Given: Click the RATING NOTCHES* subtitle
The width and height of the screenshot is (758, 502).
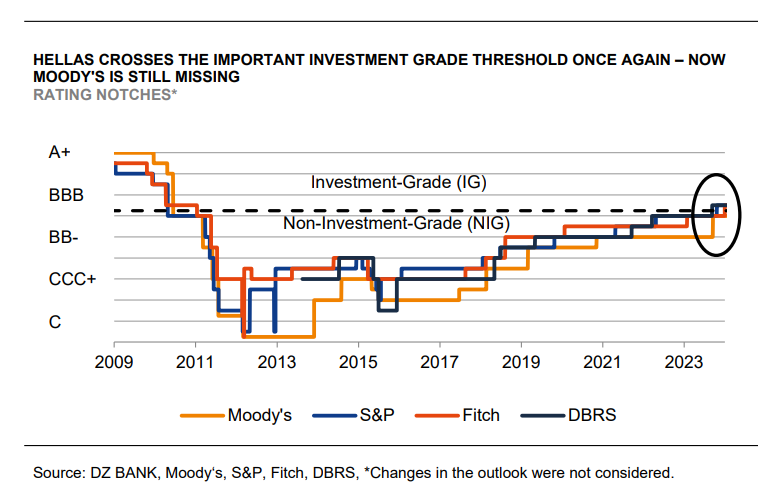Looking at the screenshot, I should click(x=105, y=94).
